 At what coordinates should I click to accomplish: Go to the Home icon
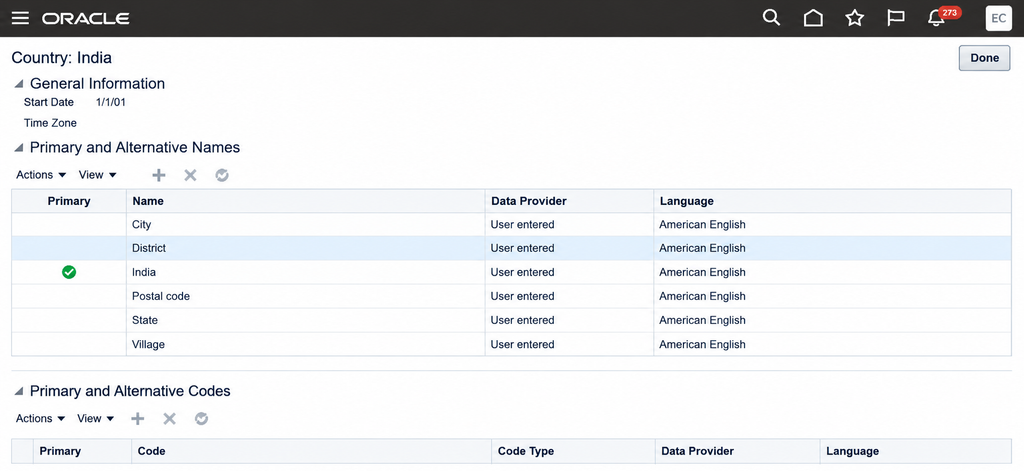(813, 18)
